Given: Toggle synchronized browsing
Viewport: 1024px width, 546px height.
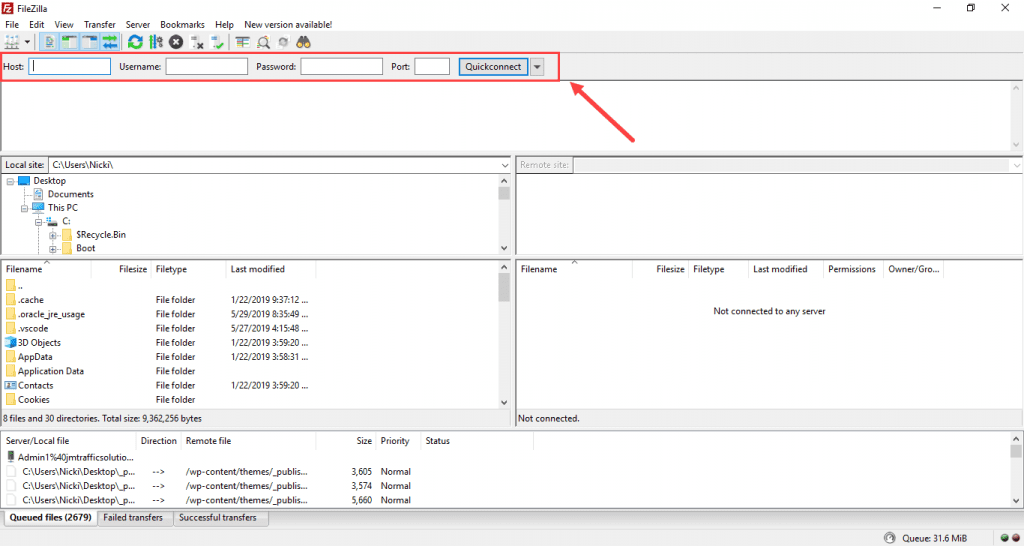Looking at the screenshot, I should point(283,42).
